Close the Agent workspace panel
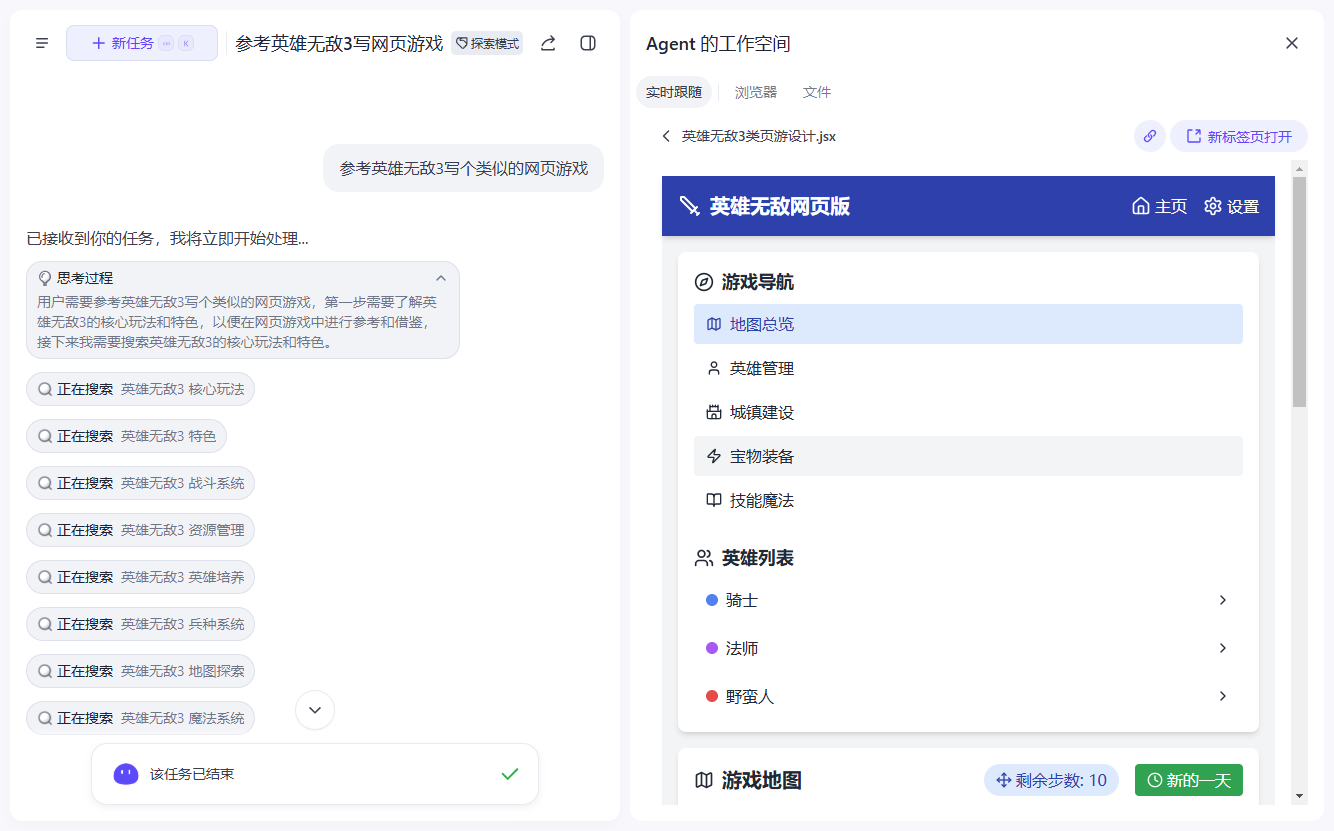The image size is (1334, 831). pyautogui.click(x=1292, y=43)
